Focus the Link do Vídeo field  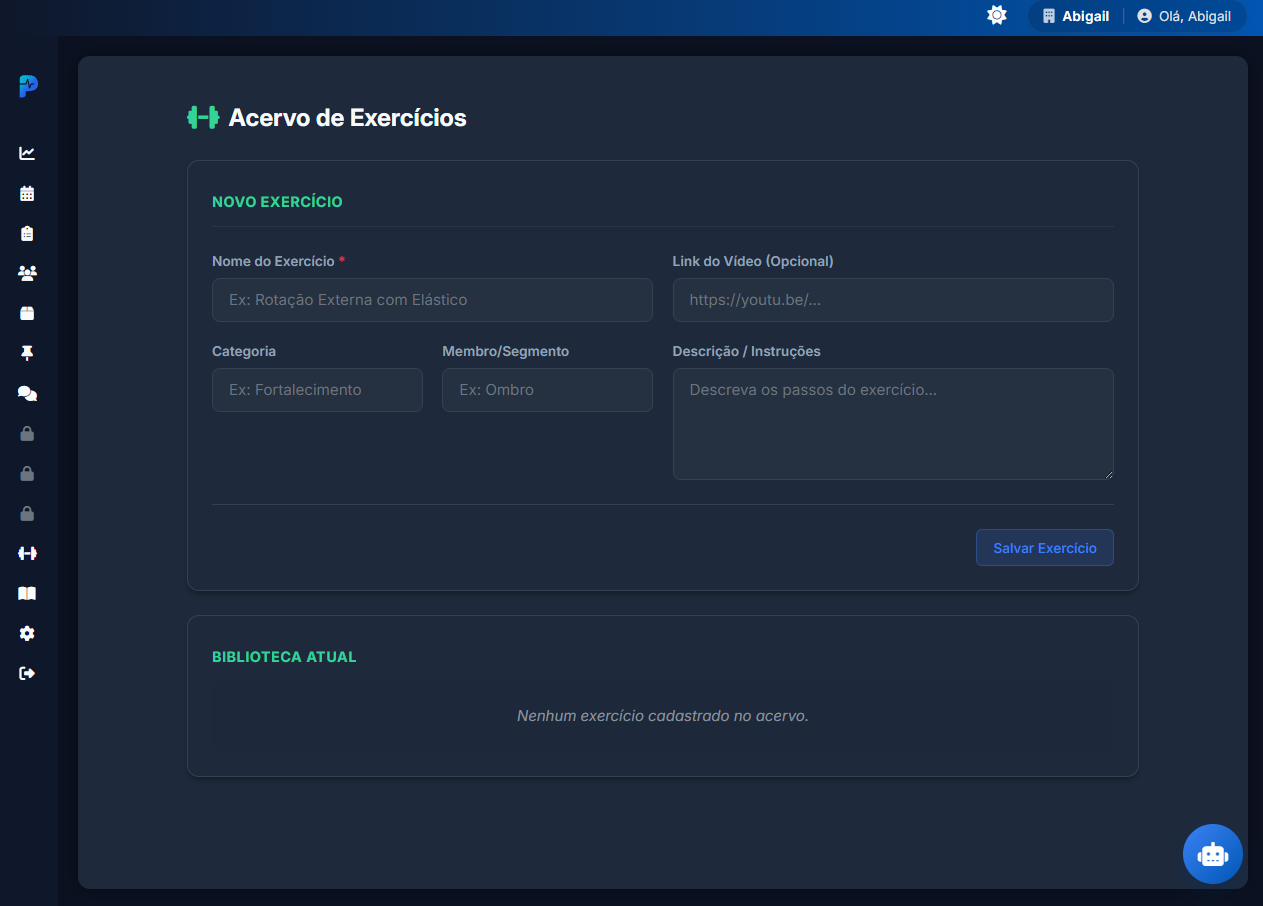point(893,300)
